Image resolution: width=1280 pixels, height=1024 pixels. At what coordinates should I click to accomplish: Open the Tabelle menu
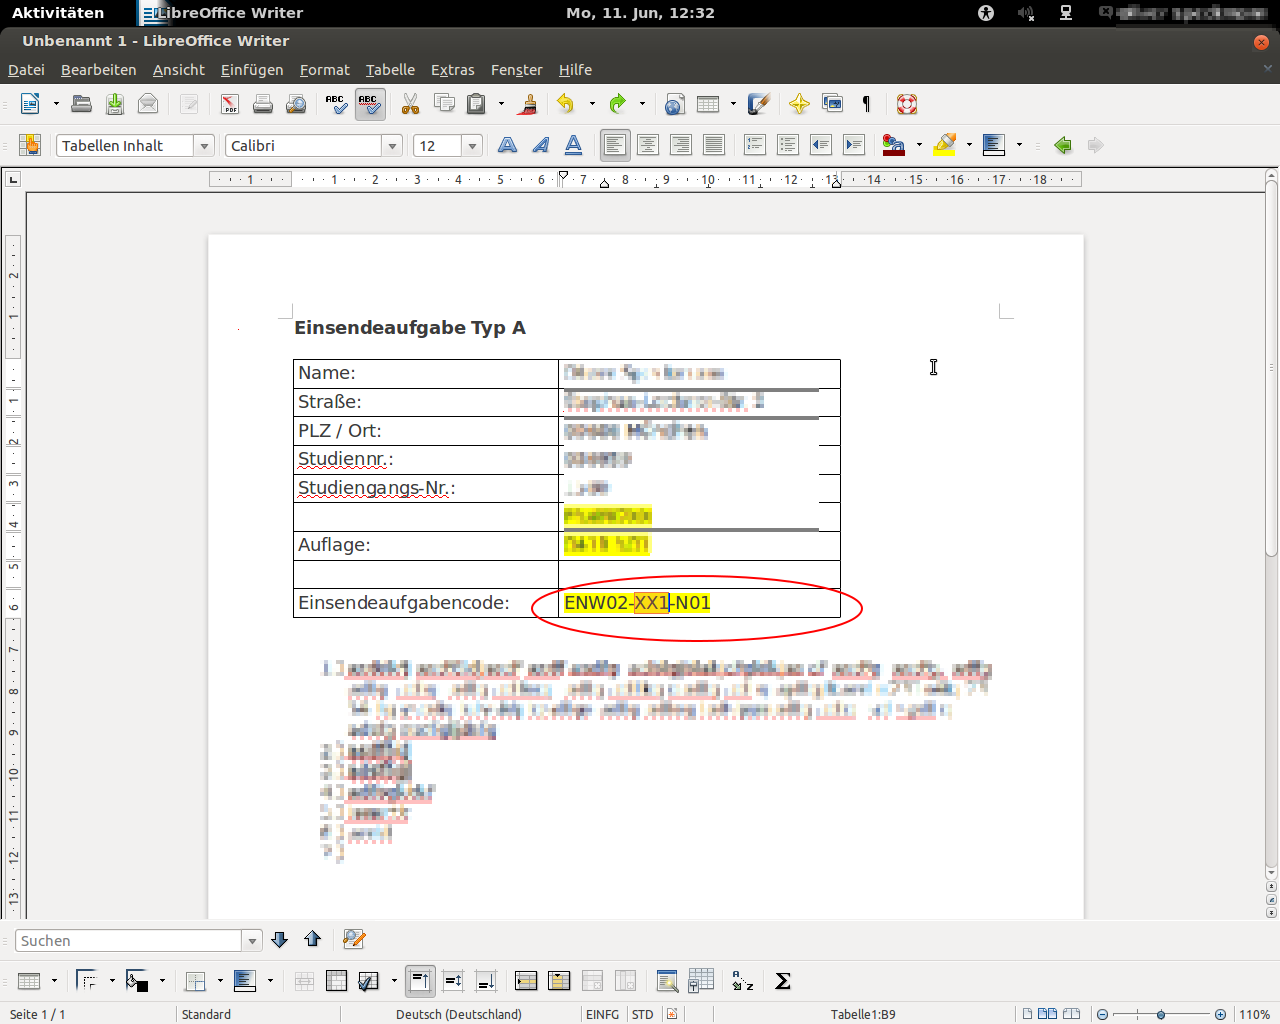[390, 70]
